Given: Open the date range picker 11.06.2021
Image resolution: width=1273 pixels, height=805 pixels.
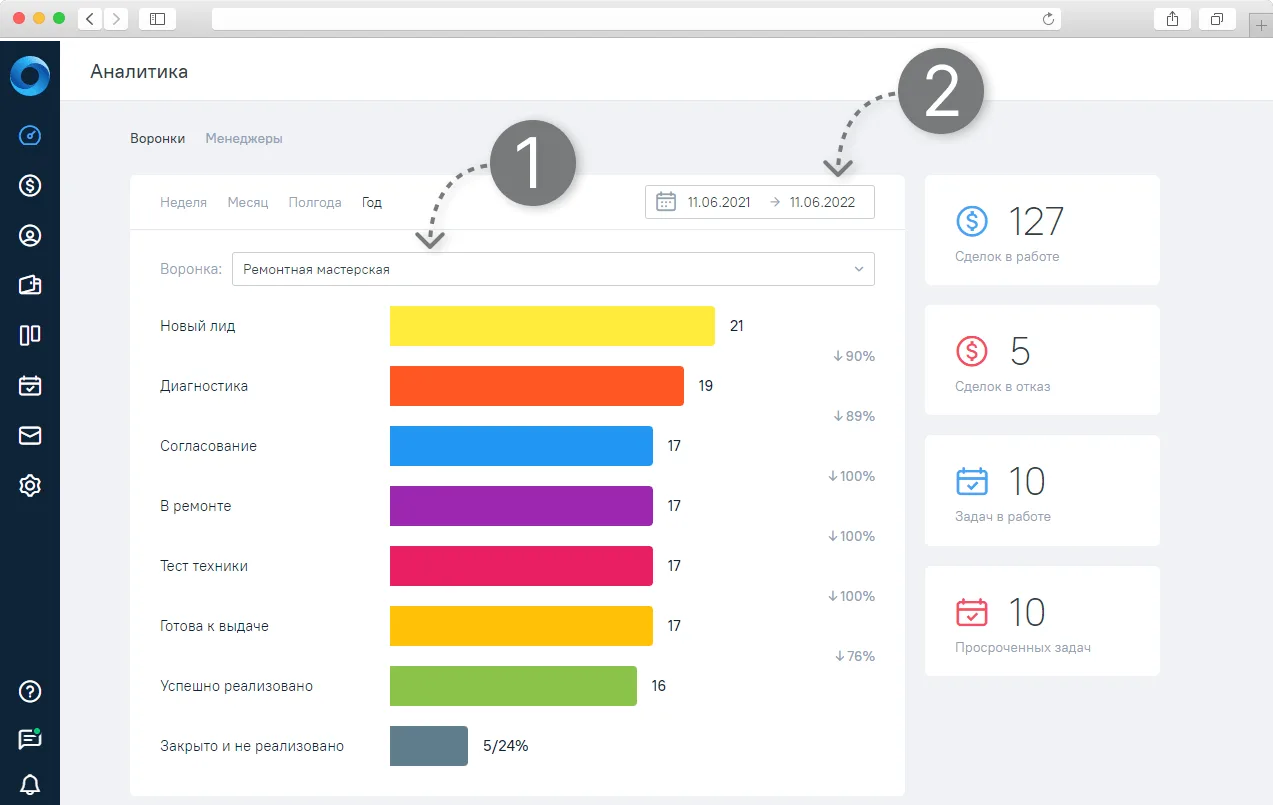Looking at the screenshot, I should click(x=760, y=202).
